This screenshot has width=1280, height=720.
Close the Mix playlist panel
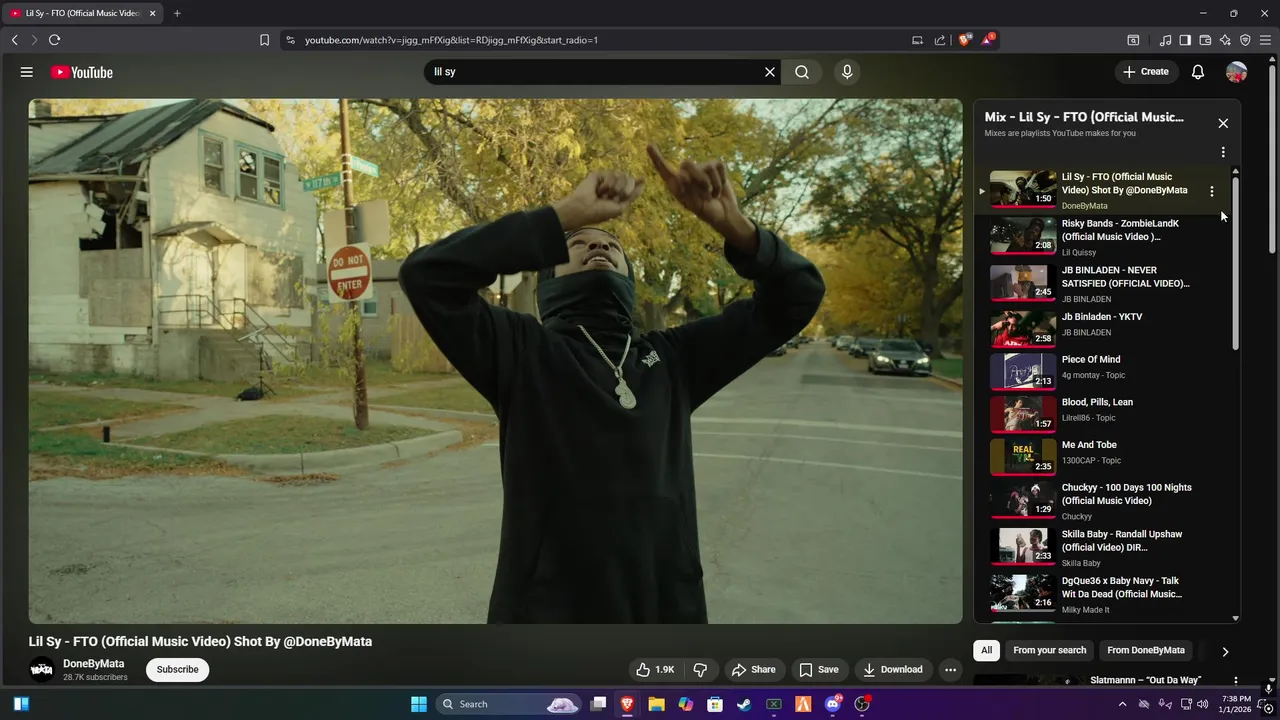[x=1223, y=123]
